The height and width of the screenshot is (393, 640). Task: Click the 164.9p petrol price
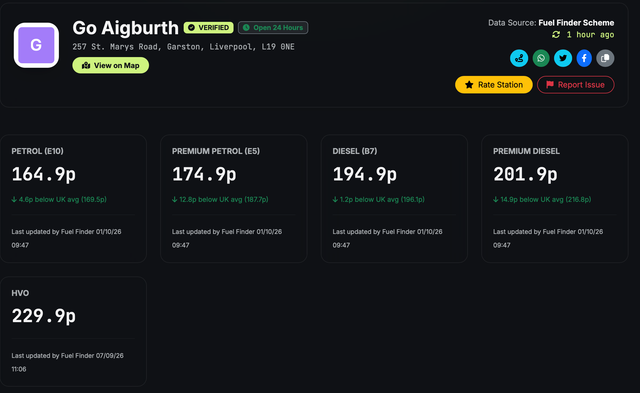tap(44, 175)
